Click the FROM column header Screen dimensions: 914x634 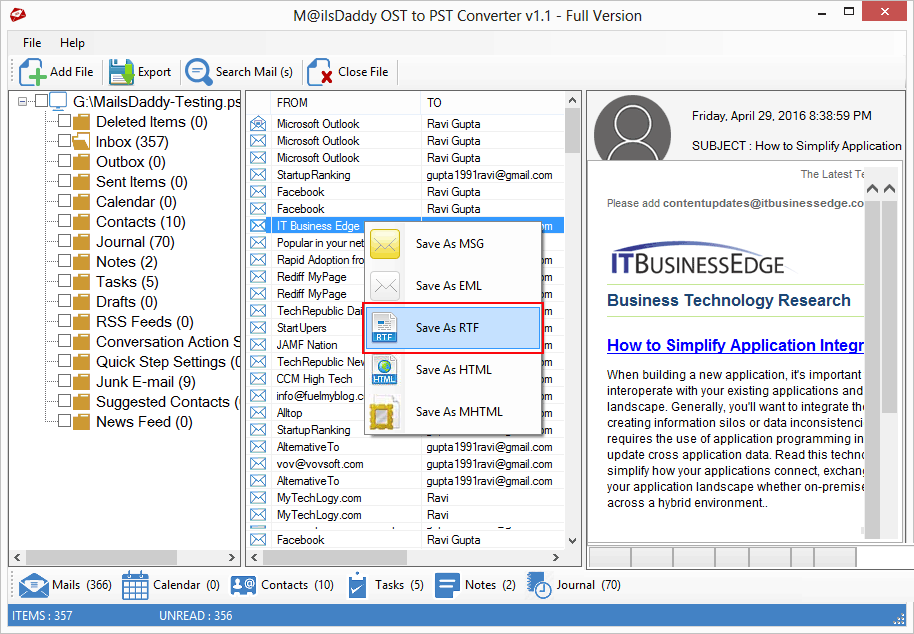tap(345, 103)
